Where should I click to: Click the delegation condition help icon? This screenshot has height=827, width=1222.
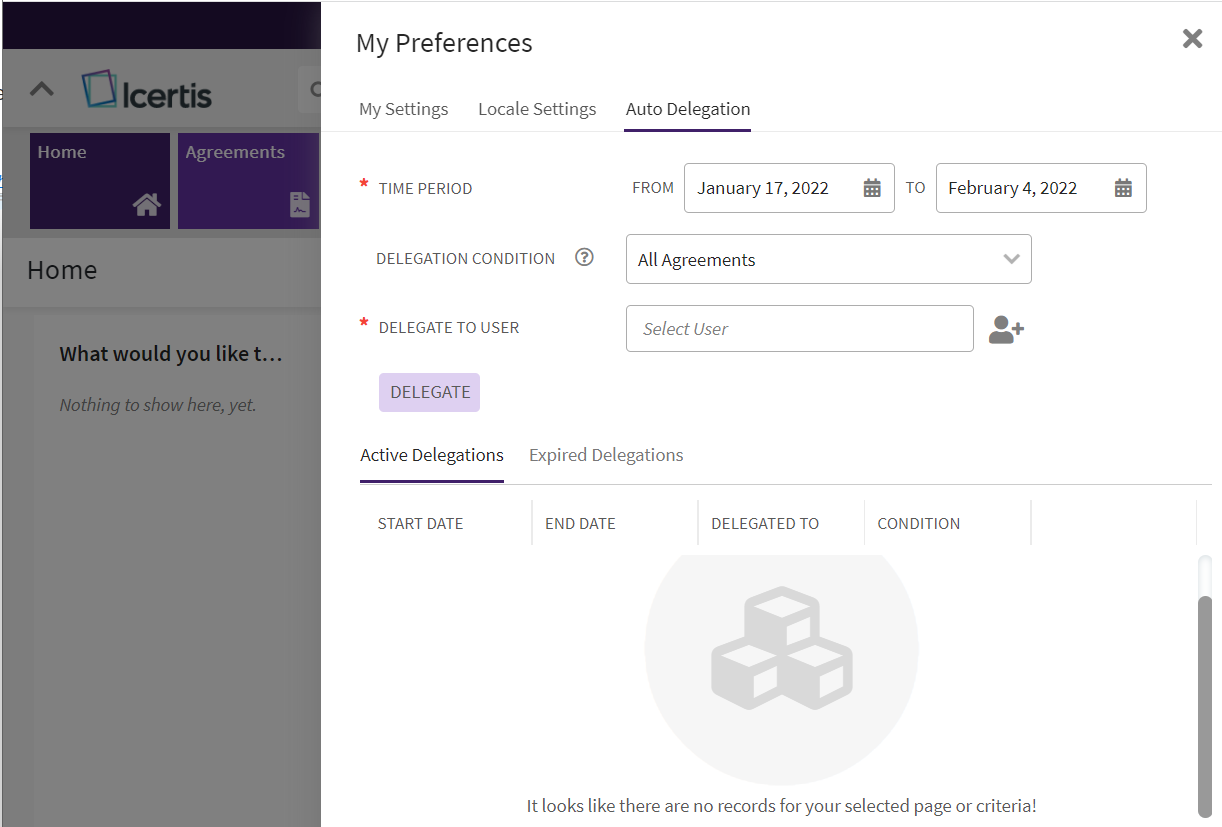coord(584,258)
